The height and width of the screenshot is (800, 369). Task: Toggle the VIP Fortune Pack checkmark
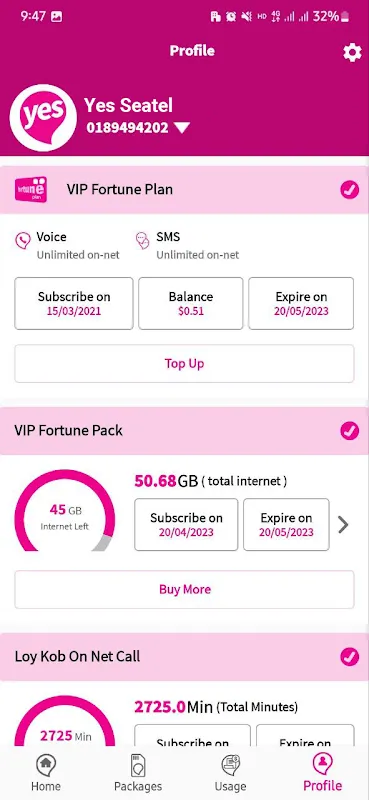click(x=350, y=431)
